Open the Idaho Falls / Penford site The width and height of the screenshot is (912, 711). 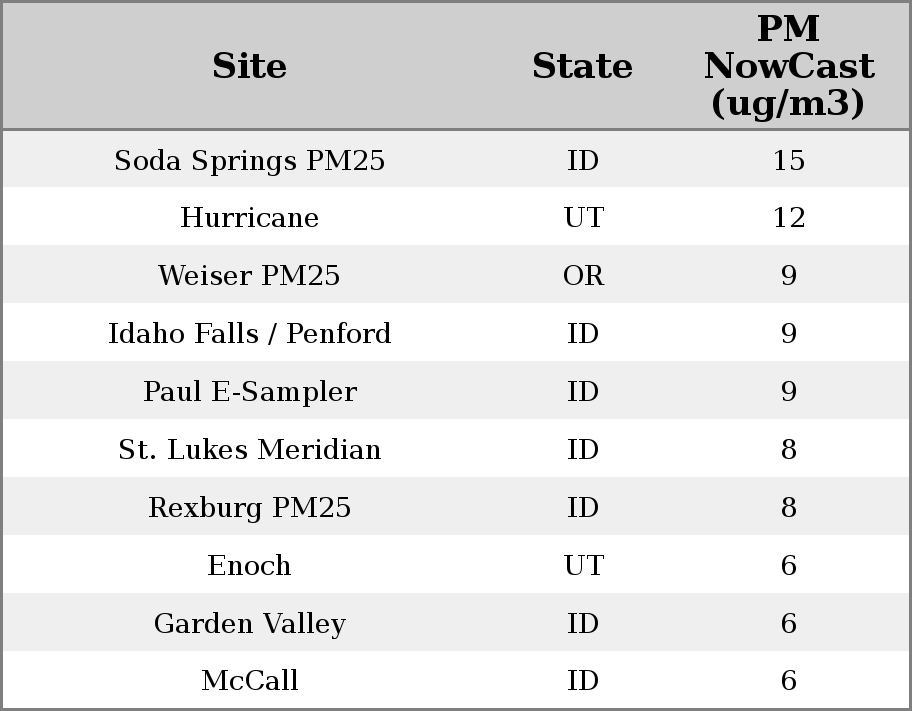[250, 334]
